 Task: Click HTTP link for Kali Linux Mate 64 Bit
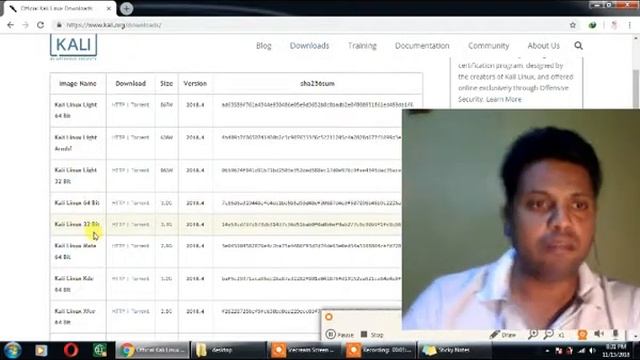point(118,246)
